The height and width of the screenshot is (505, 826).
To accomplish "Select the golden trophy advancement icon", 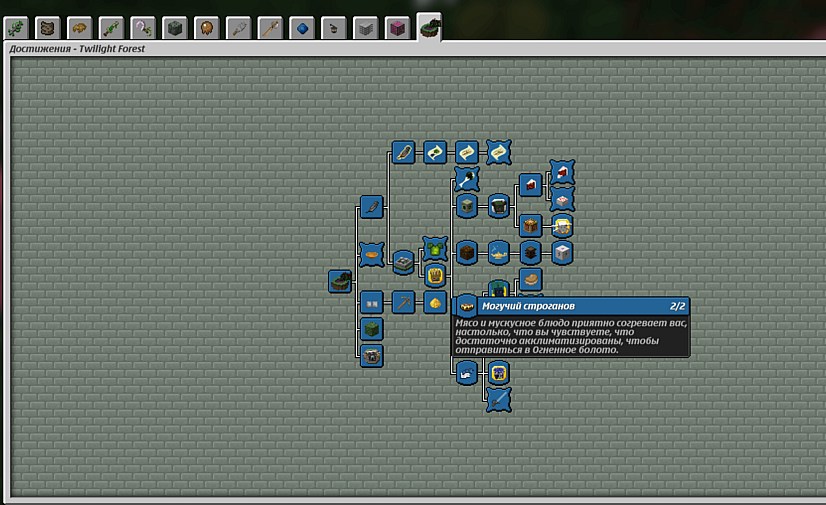I will point(435,275).
